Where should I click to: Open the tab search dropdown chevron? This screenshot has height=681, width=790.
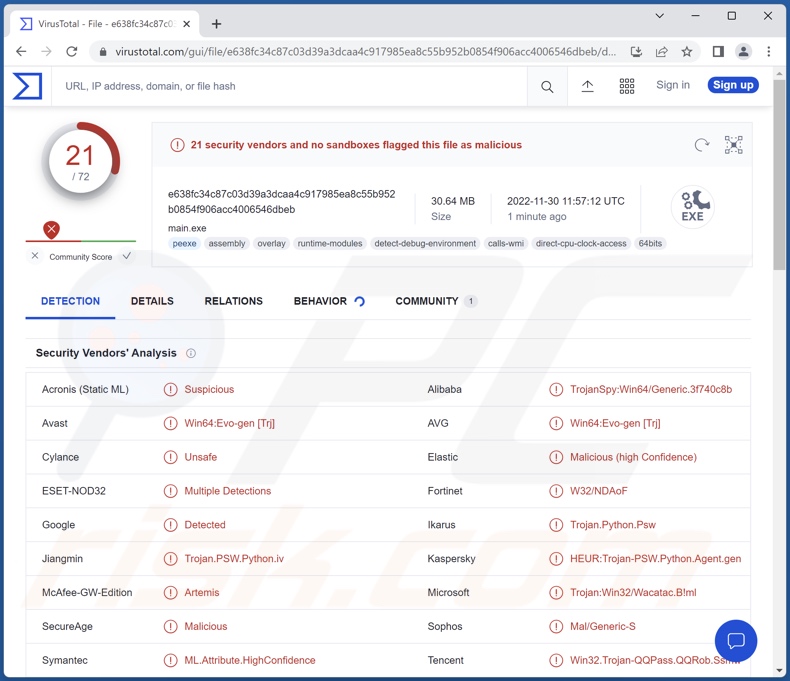coord(660,16)
